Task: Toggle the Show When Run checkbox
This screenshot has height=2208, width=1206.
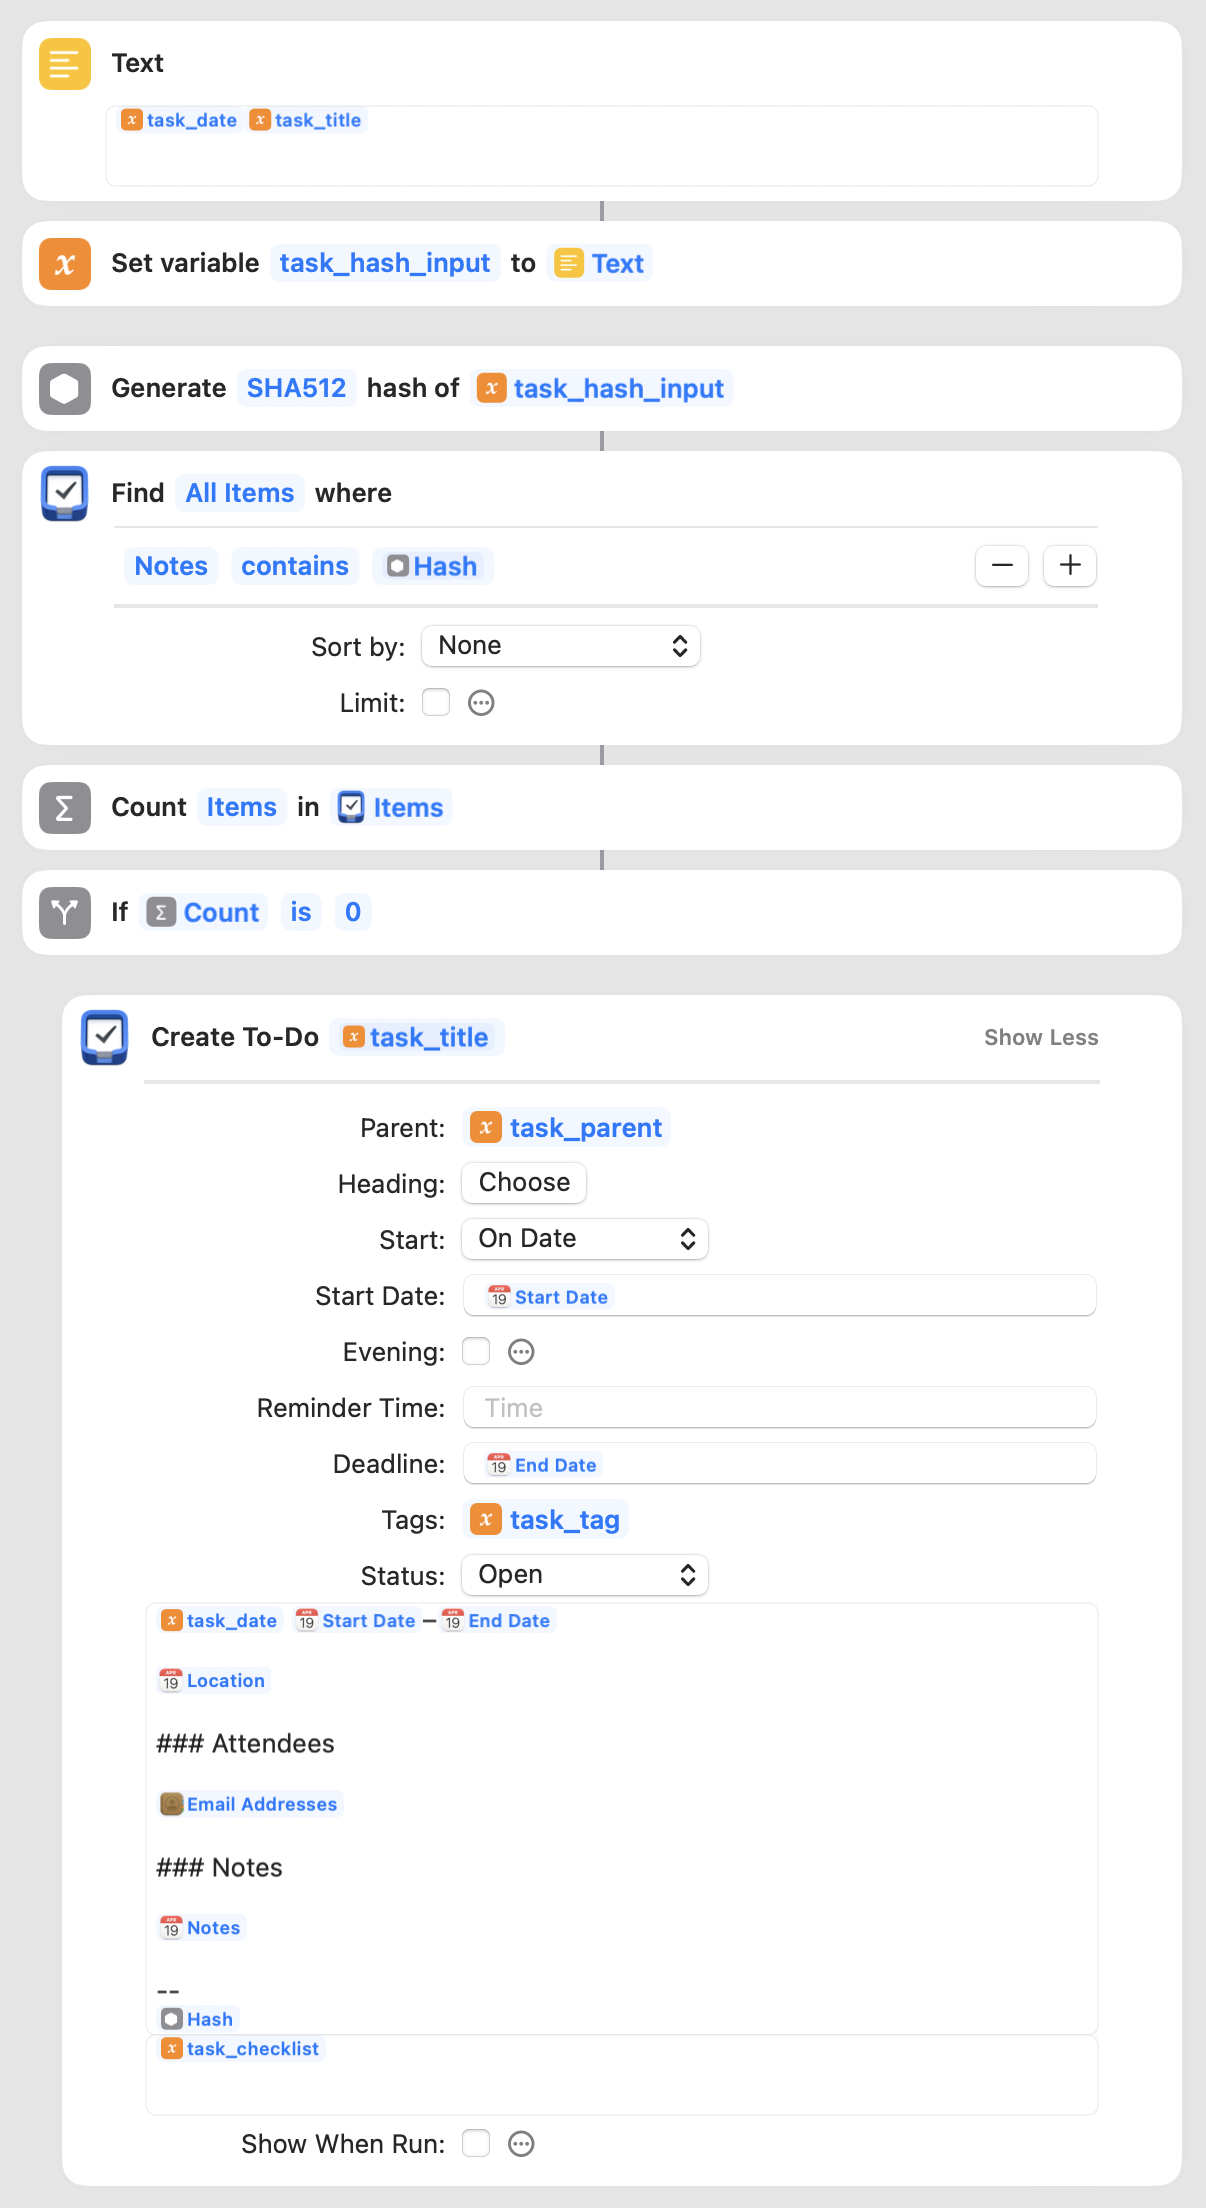Action: [476, 2144]
